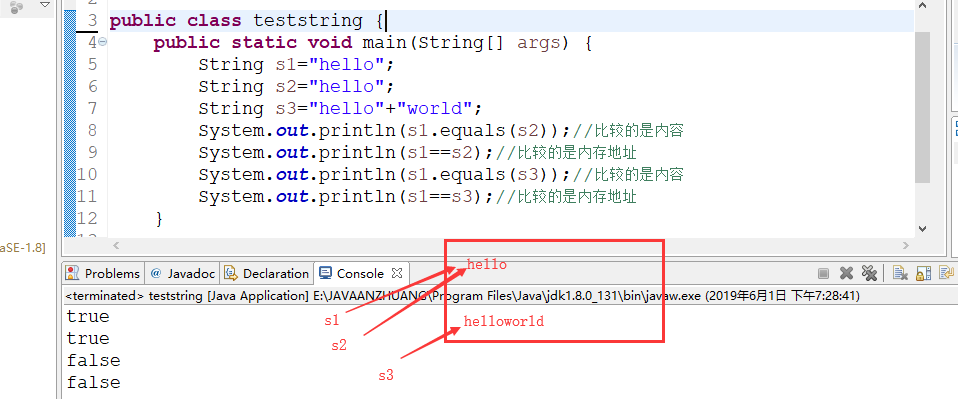Click the focus task icon in left panel
The image size is (958, 399).
[x=17, y=7]
